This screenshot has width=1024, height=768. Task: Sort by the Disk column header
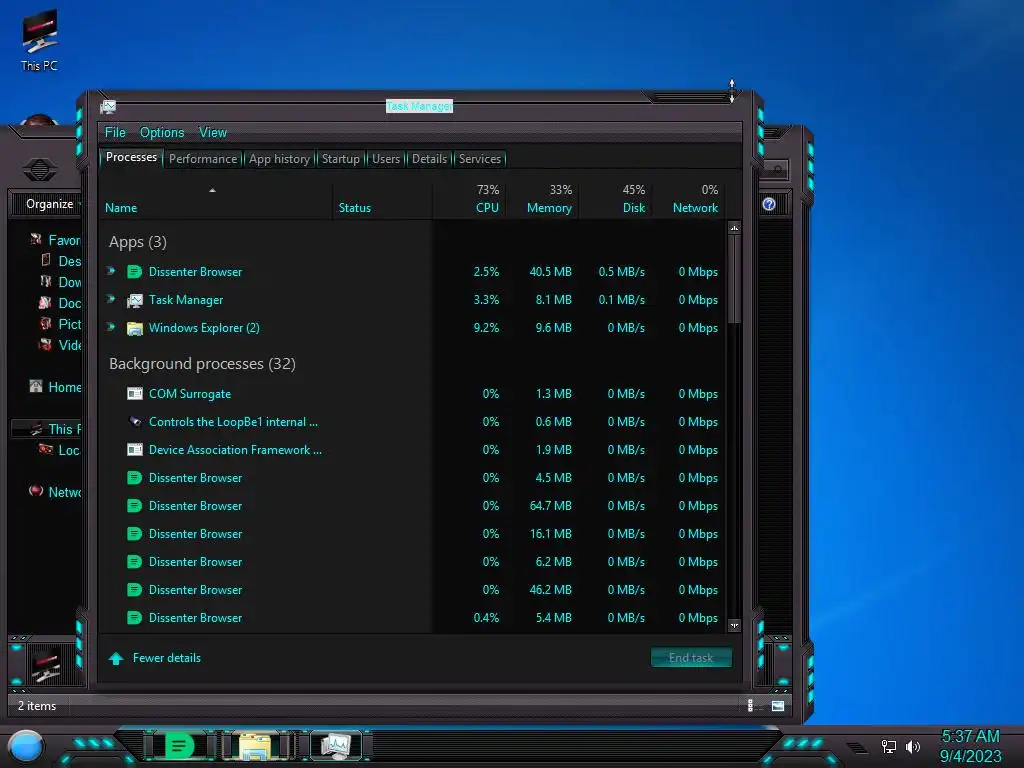pyautogui.click(x=615, y=199)
